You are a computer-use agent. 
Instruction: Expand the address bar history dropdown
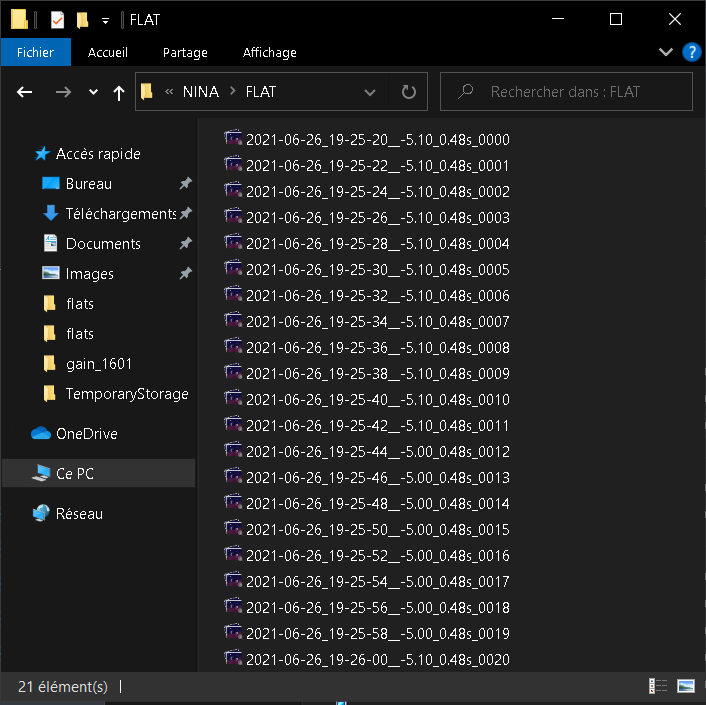(370, 92)
